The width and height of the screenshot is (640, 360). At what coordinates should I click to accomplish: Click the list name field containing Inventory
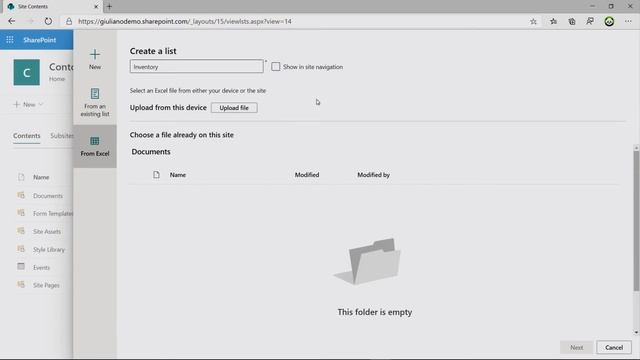196,67
